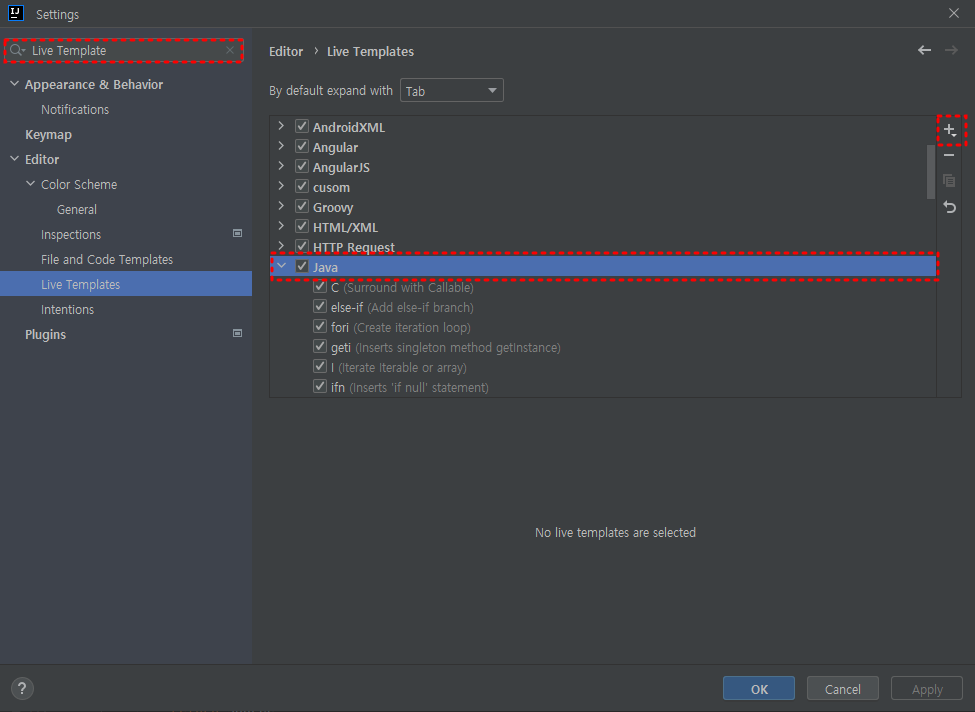Expand the HTML/XML group chevron

point(281,226)
